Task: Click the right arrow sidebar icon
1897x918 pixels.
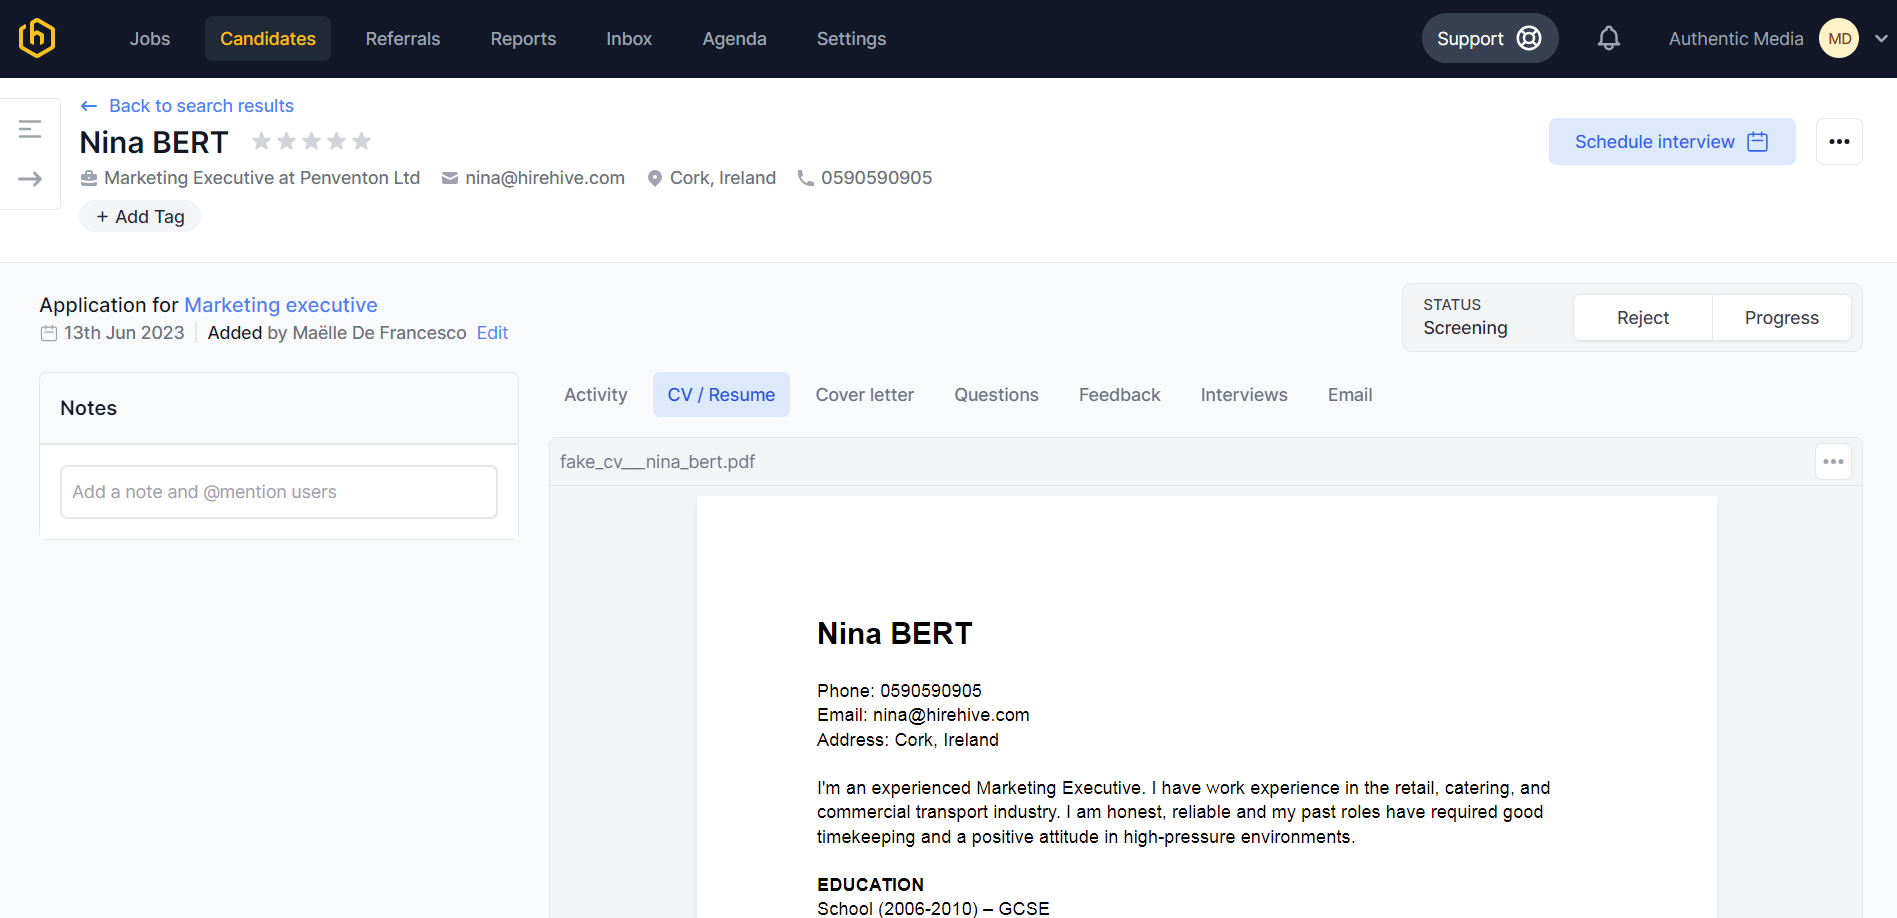Action: [30, 179]
